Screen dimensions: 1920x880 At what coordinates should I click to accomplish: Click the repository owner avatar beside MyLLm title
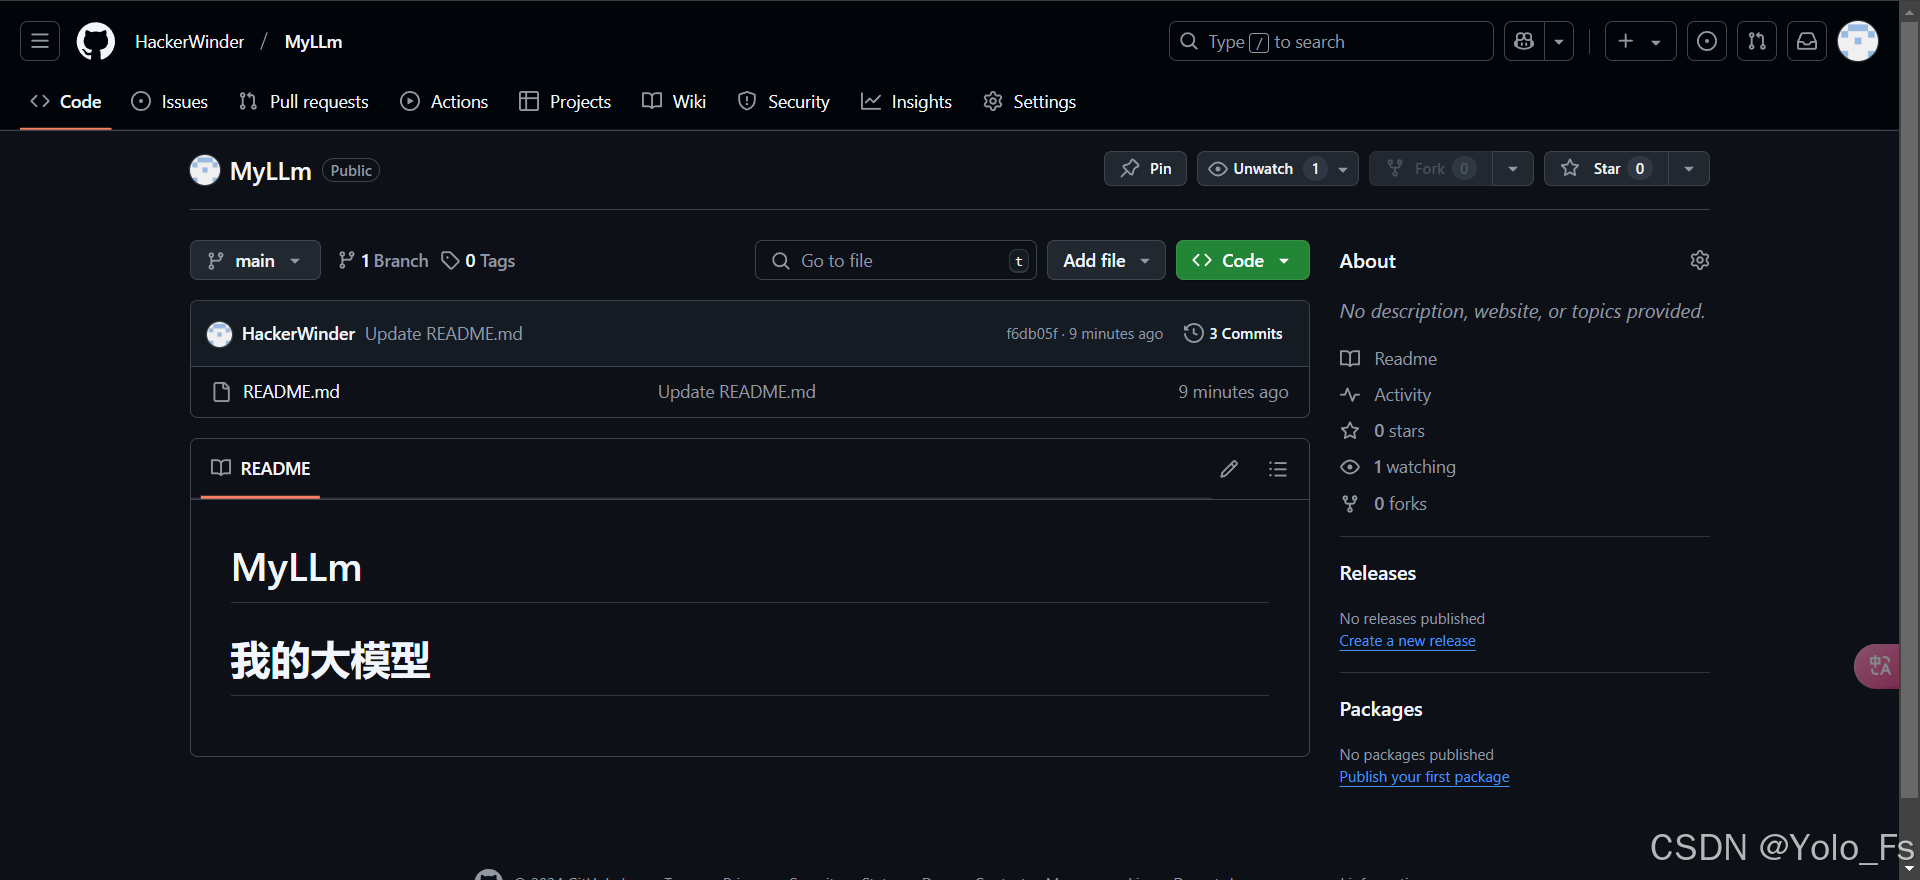click(x=205, y=170)
